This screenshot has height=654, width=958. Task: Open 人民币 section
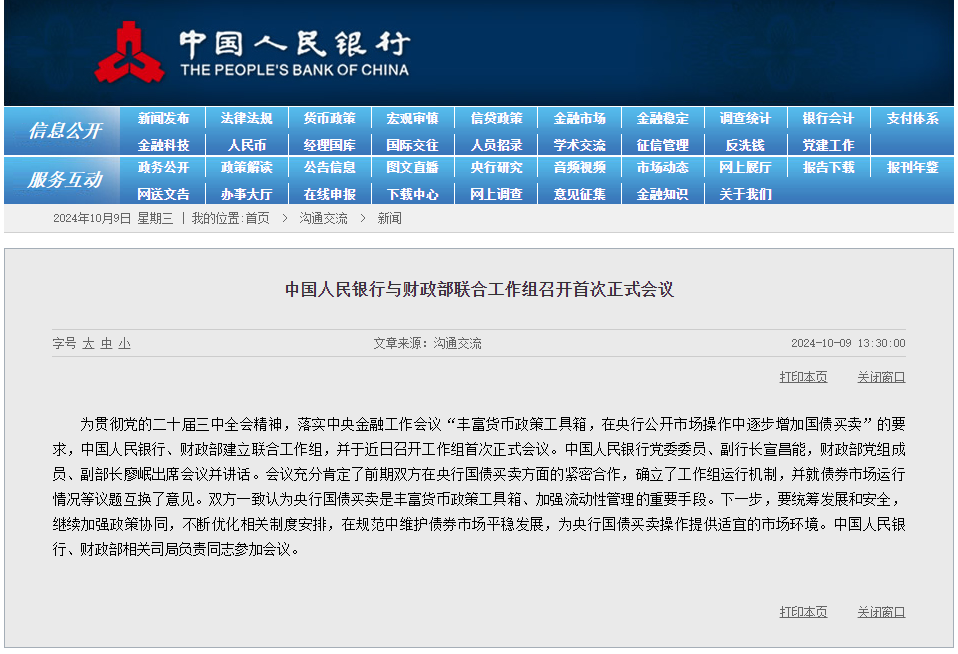coord(246,145)
